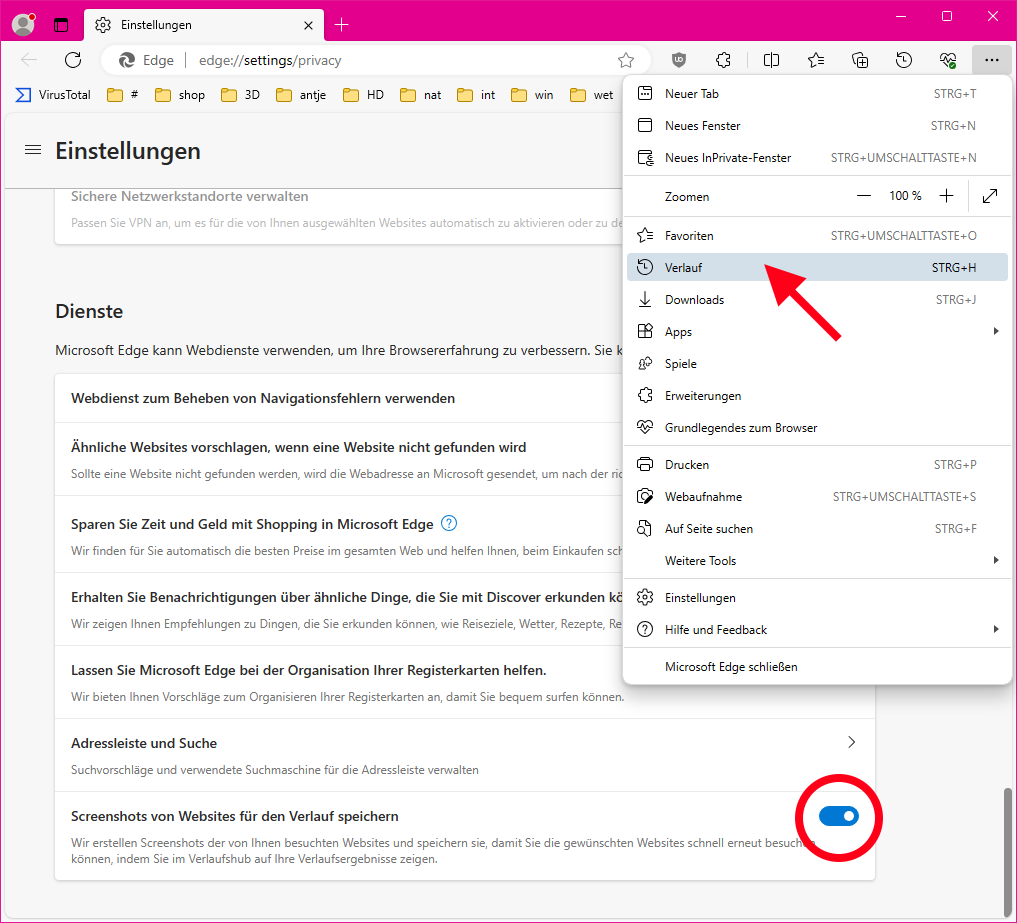Open the 3D bookmarks folder
This screenshot has width=1017, height=923.
pos(241,95)
